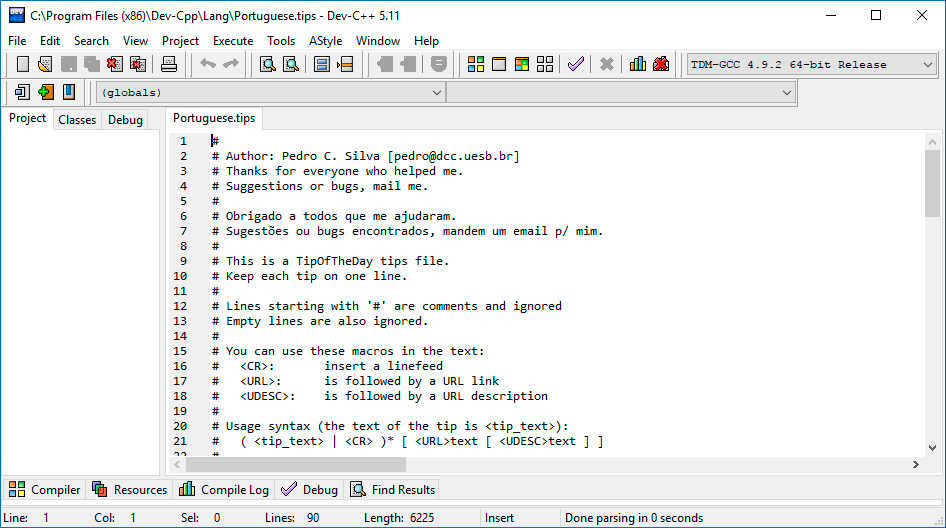This screenshot has width=946, height=528.
Task: Open the empty function list dropdown
Action: [x=621, y=92]
